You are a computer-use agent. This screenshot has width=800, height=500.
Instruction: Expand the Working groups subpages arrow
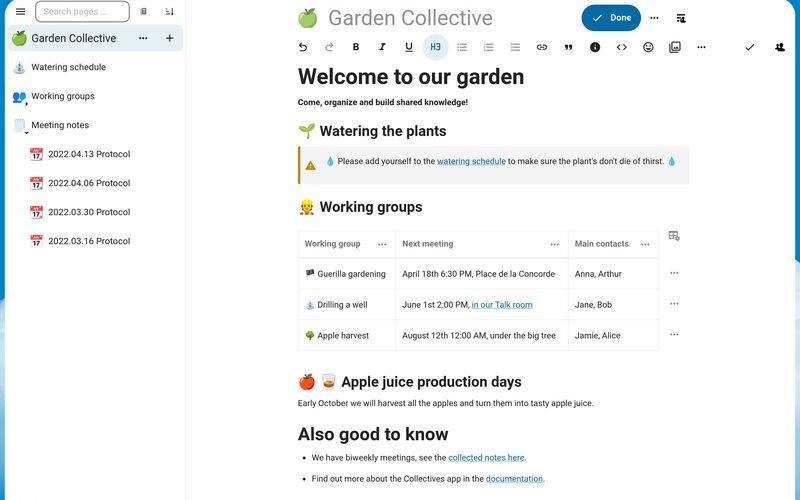tap(27, 104)
